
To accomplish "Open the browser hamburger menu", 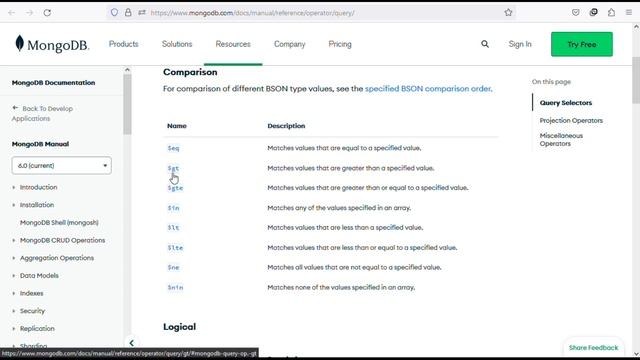I will click(629, 13).
